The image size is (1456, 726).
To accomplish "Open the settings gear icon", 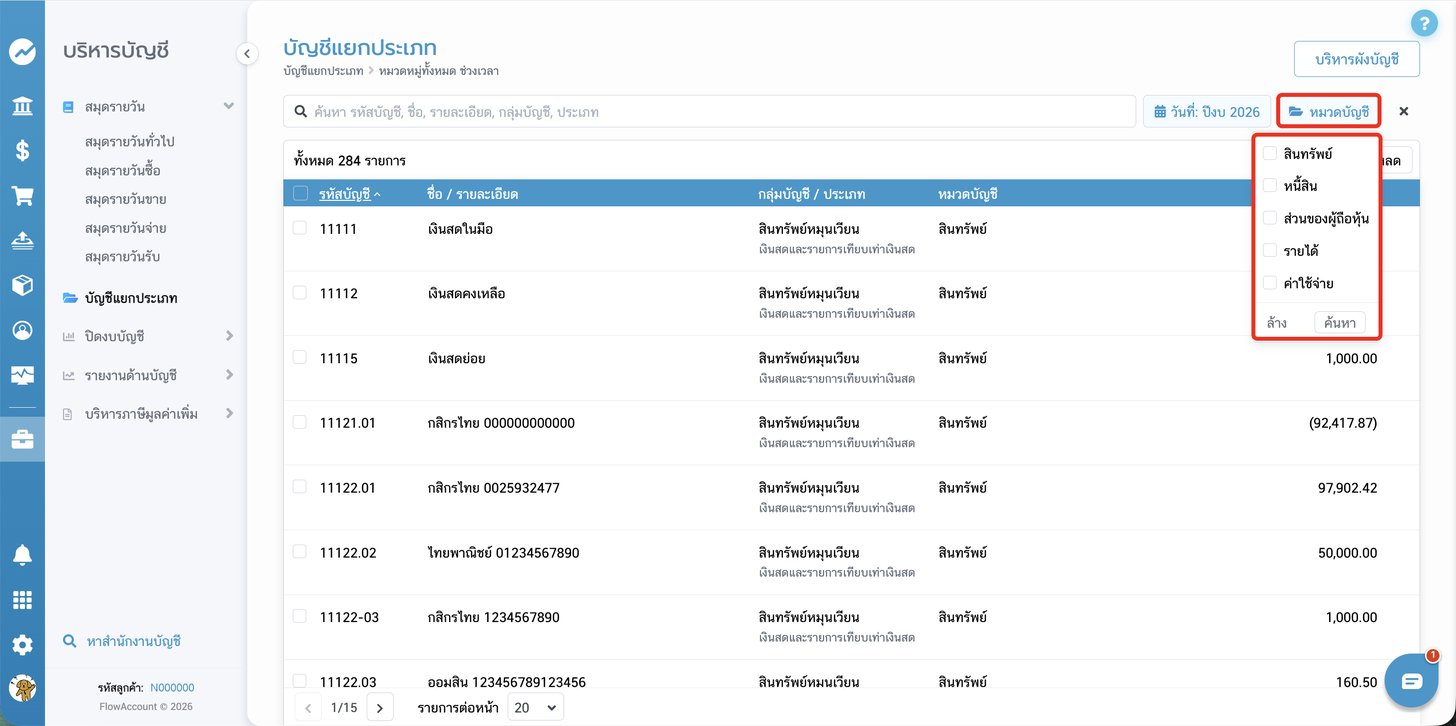I will click(22, 645).
